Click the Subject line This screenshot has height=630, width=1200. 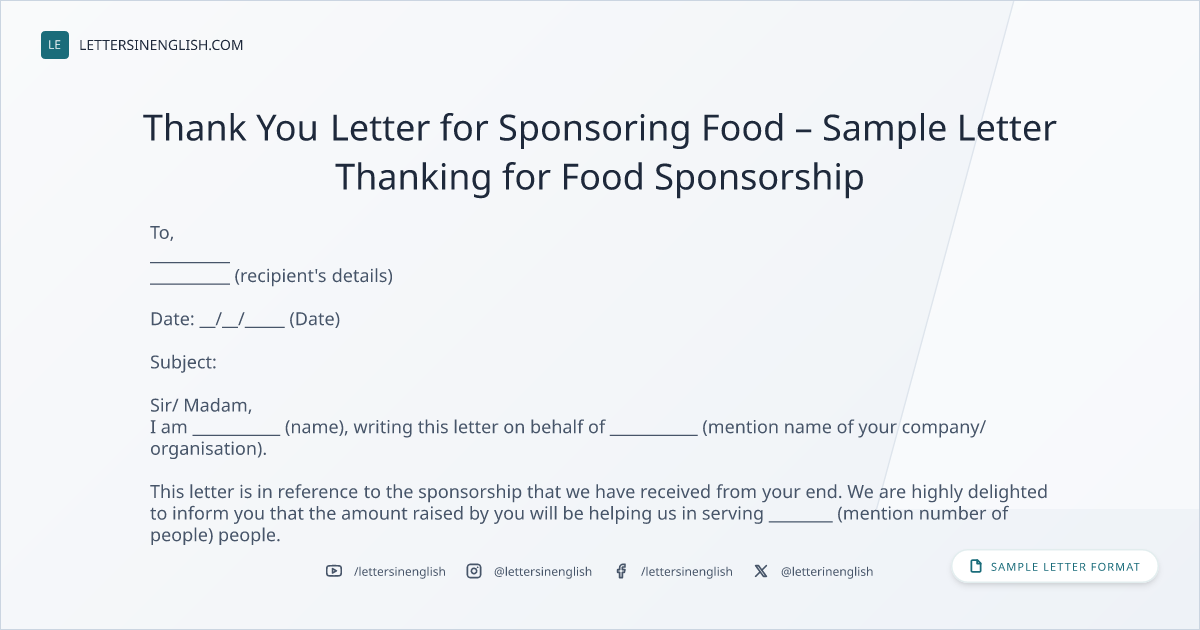(183, 362)
